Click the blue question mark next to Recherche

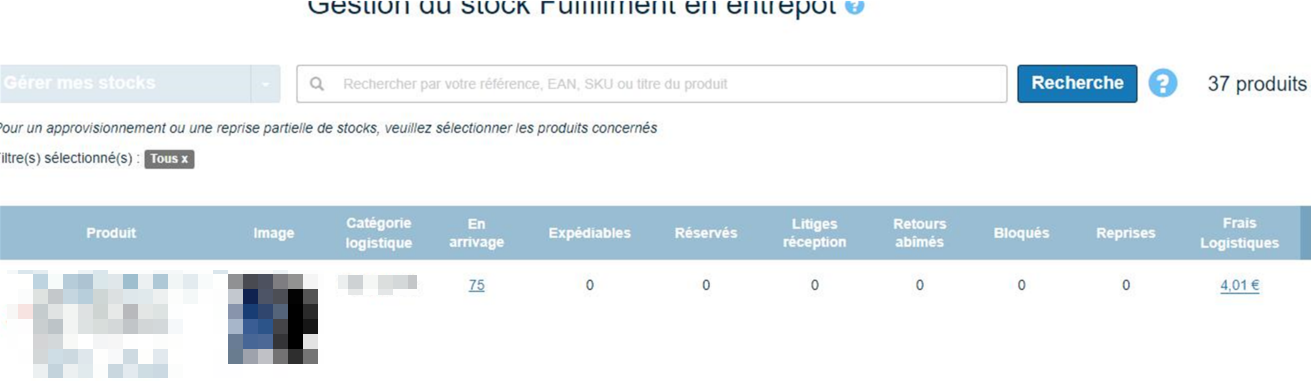(x=1162, y=84)
